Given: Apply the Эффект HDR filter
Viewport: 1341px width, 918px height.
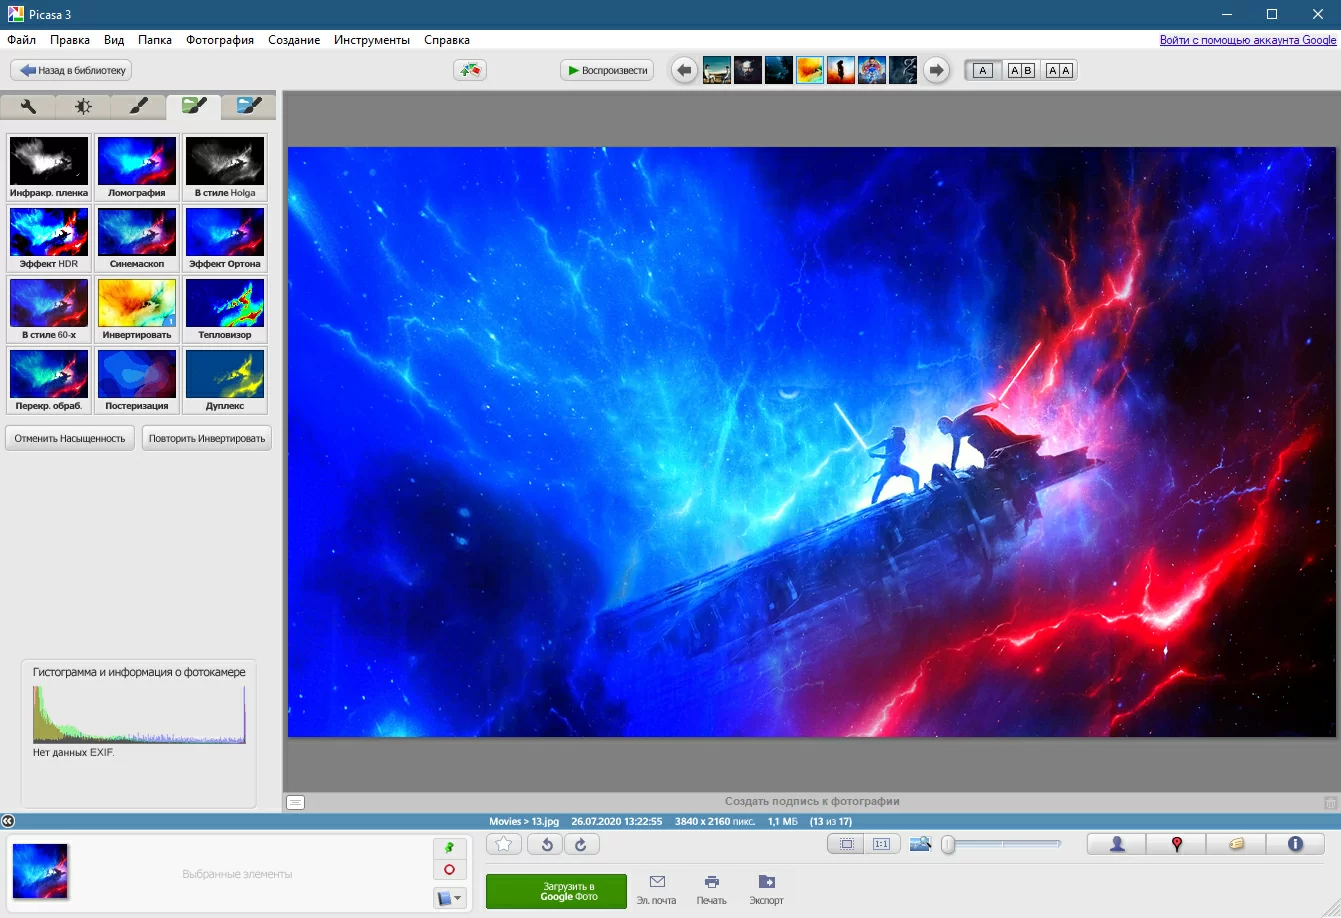Looking at the screenshot, I should 49,238.
